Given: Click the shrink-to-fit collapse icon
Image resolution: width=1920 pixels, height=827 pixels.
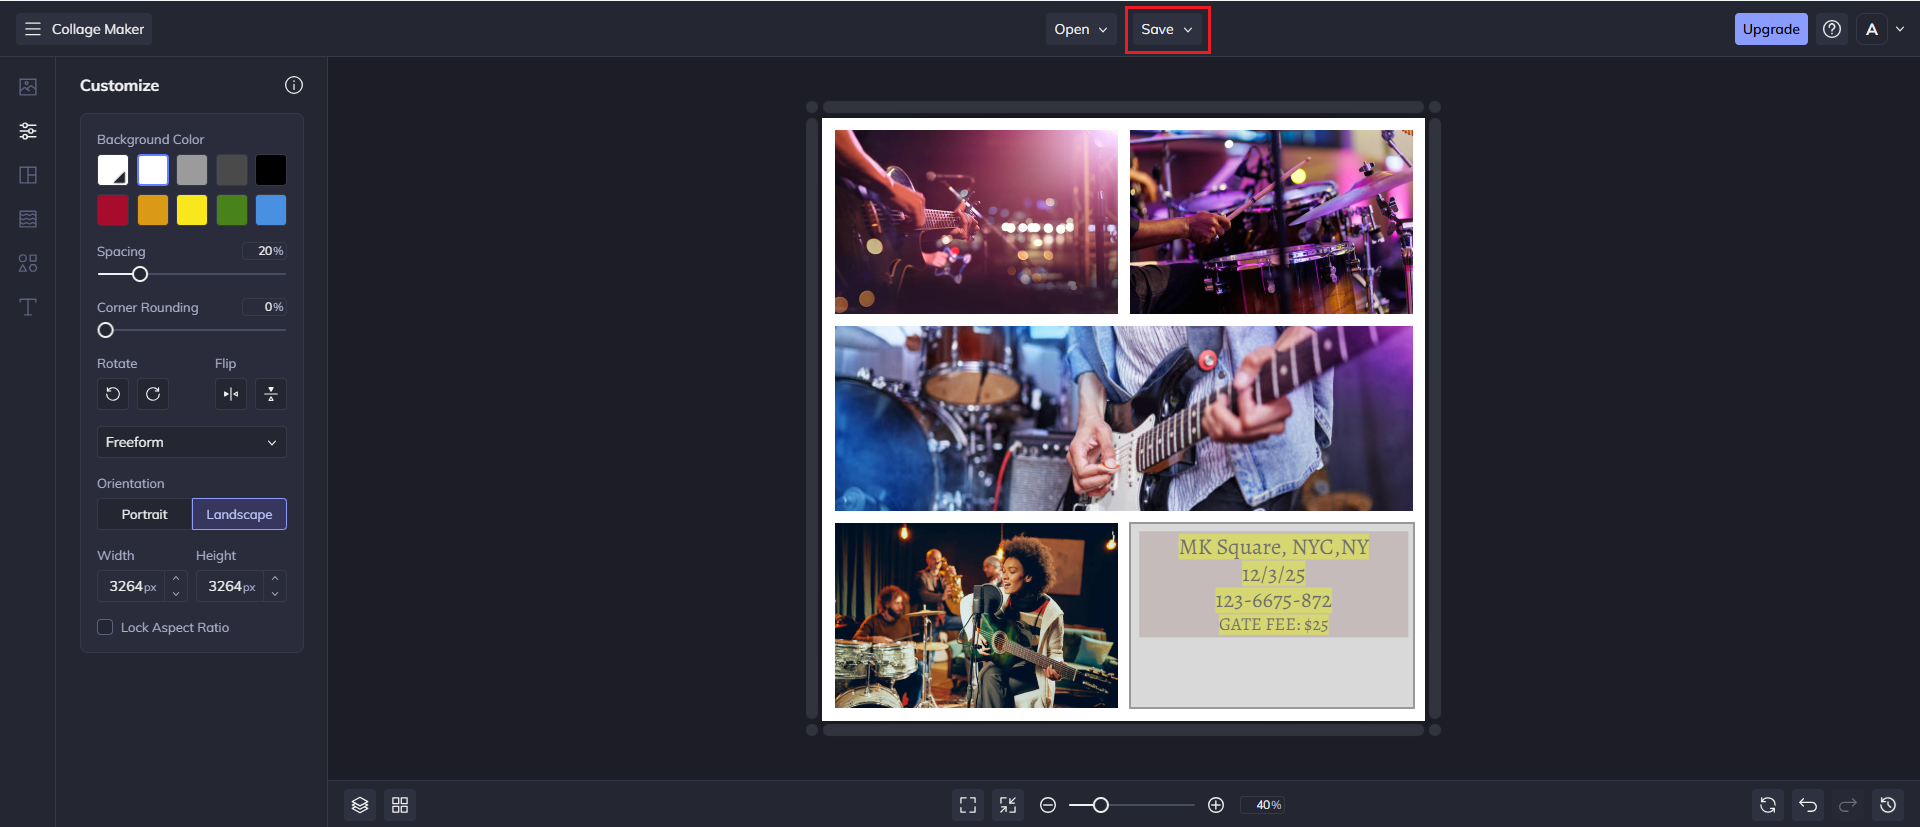Looking at the screenshot, I should coord(1008,805).
